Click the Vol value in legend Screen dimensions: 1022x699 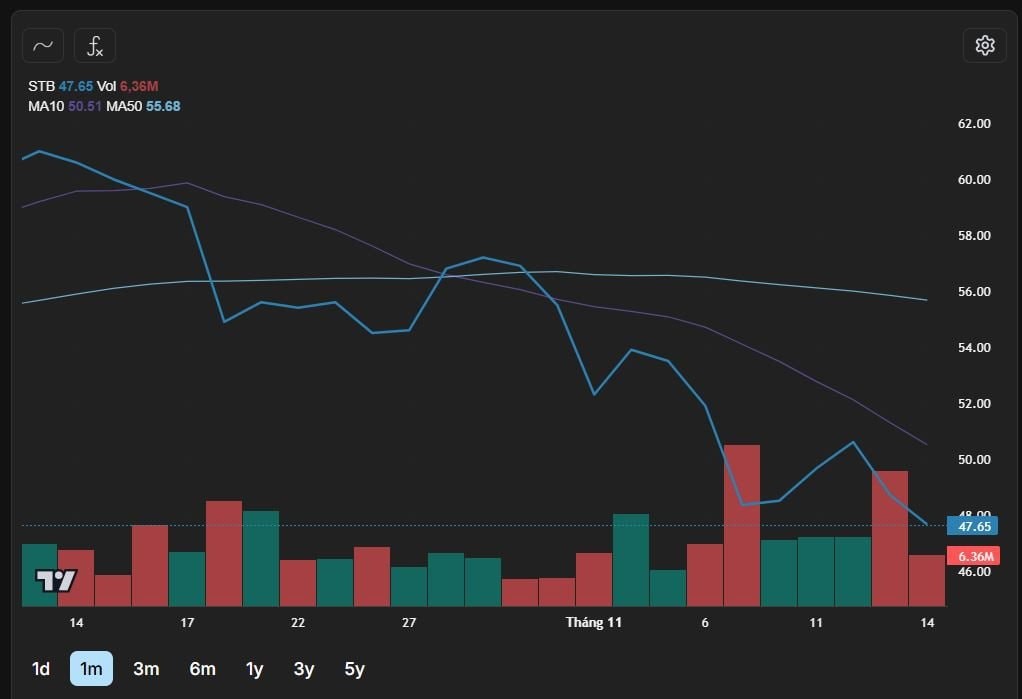pos(139,87)
